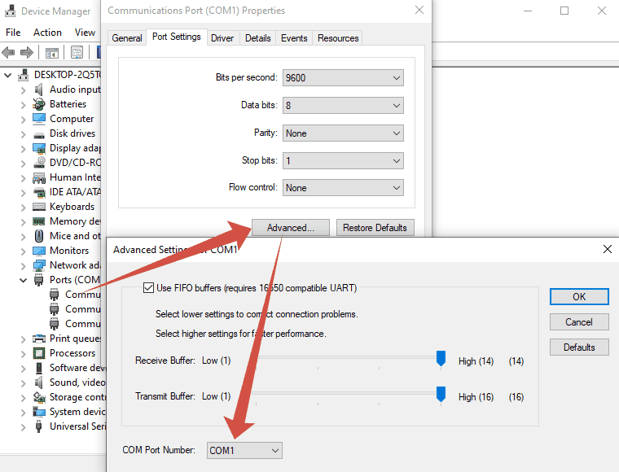
Task: Click OK in Advanced Settings dialog
Action: tap(579, 297)
